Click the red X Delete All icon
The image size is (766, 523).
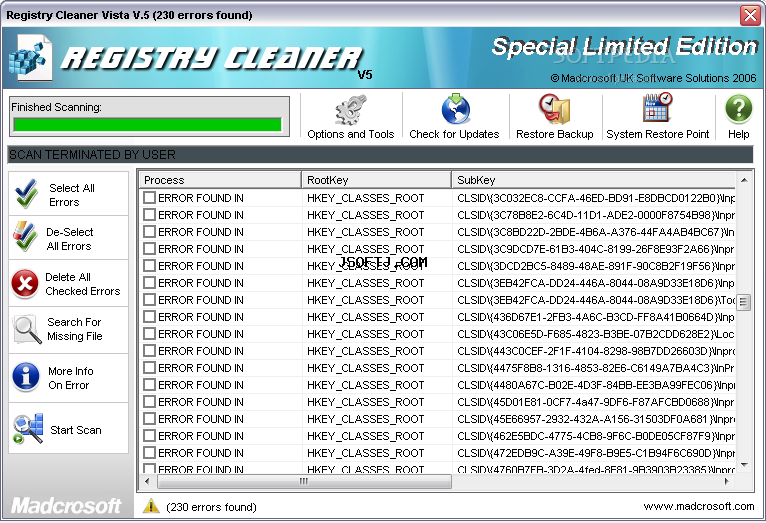(25, 284)
